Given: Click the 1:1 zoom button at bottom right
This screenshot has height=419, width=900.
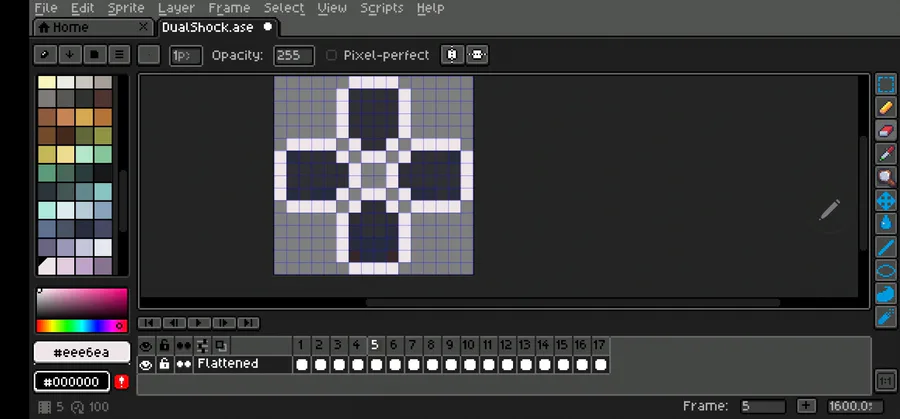Looking at the screenshot, I should tap(886, 381).
